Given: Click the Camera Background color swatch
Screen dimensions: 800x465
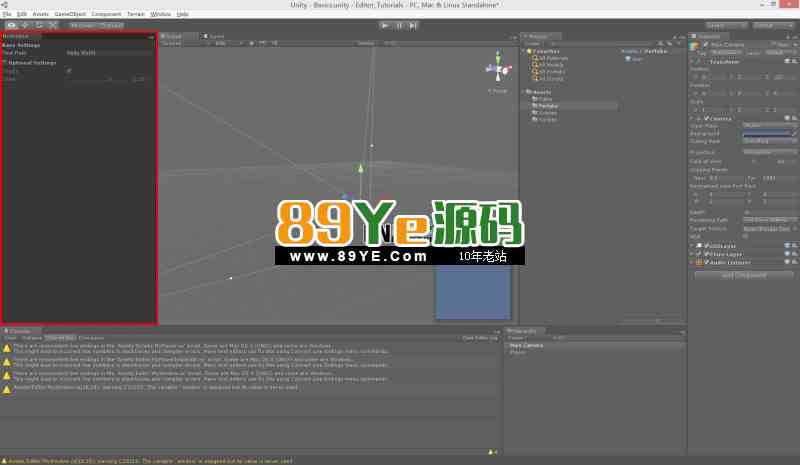Looking at the screenshot, I should coord(766,133).
